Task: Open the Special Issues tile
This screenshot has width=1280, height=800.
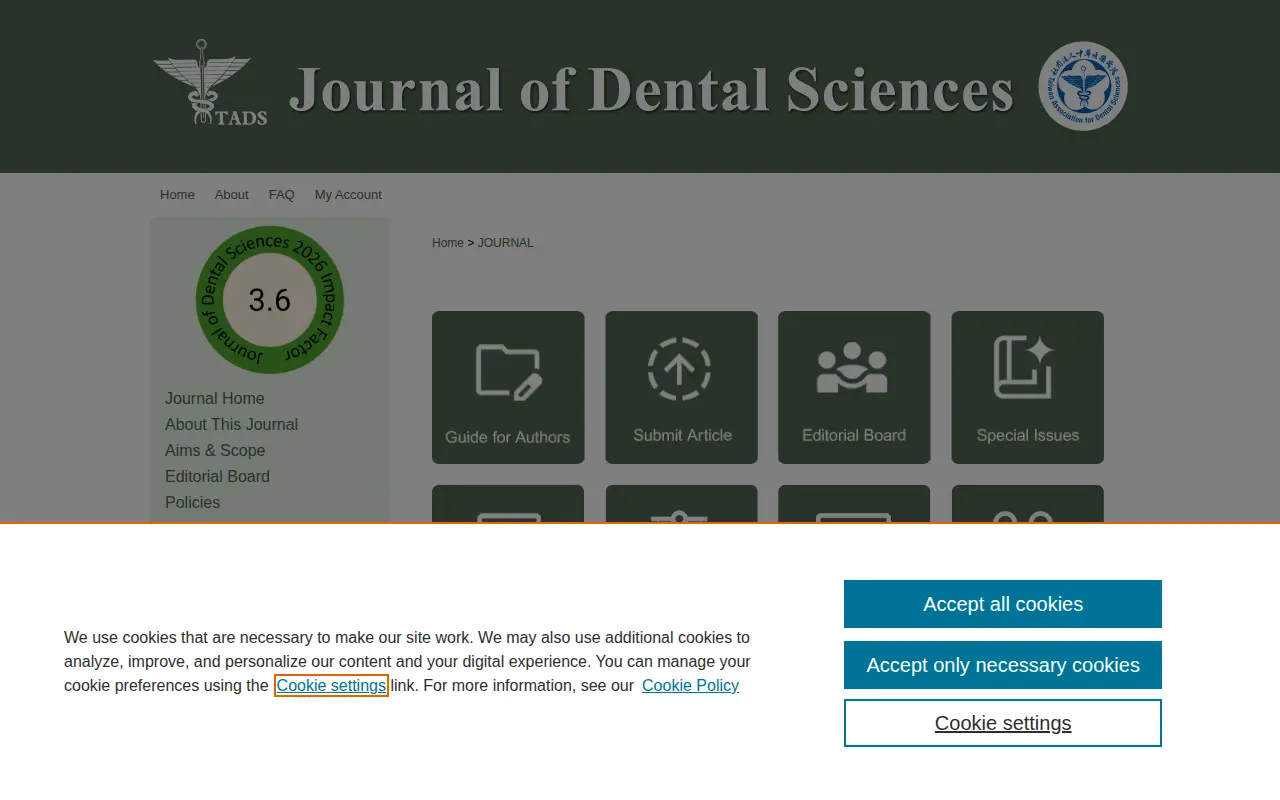Action: click(x=1027, y=387)
